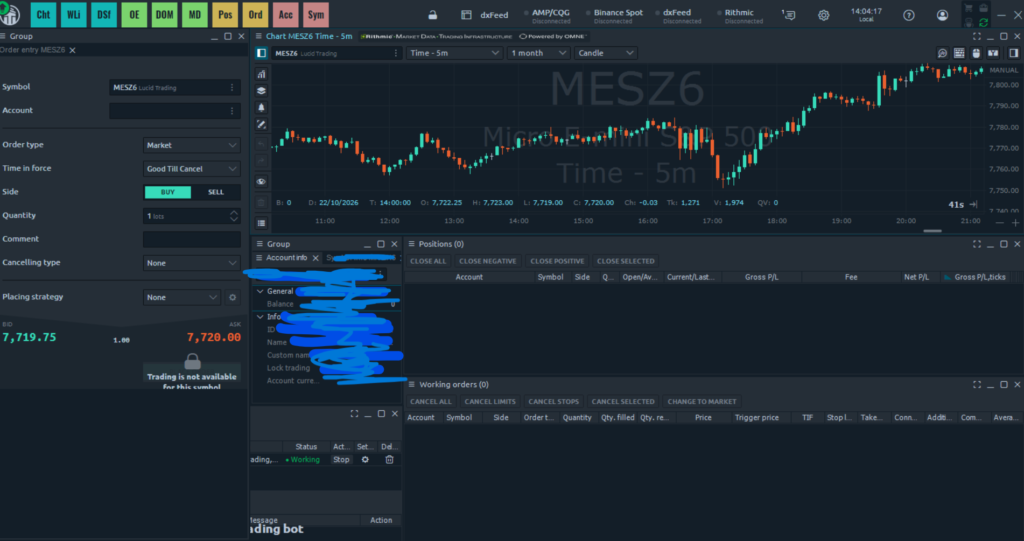Open the Symbol MESZ6 field menu dots

(232, 88)
